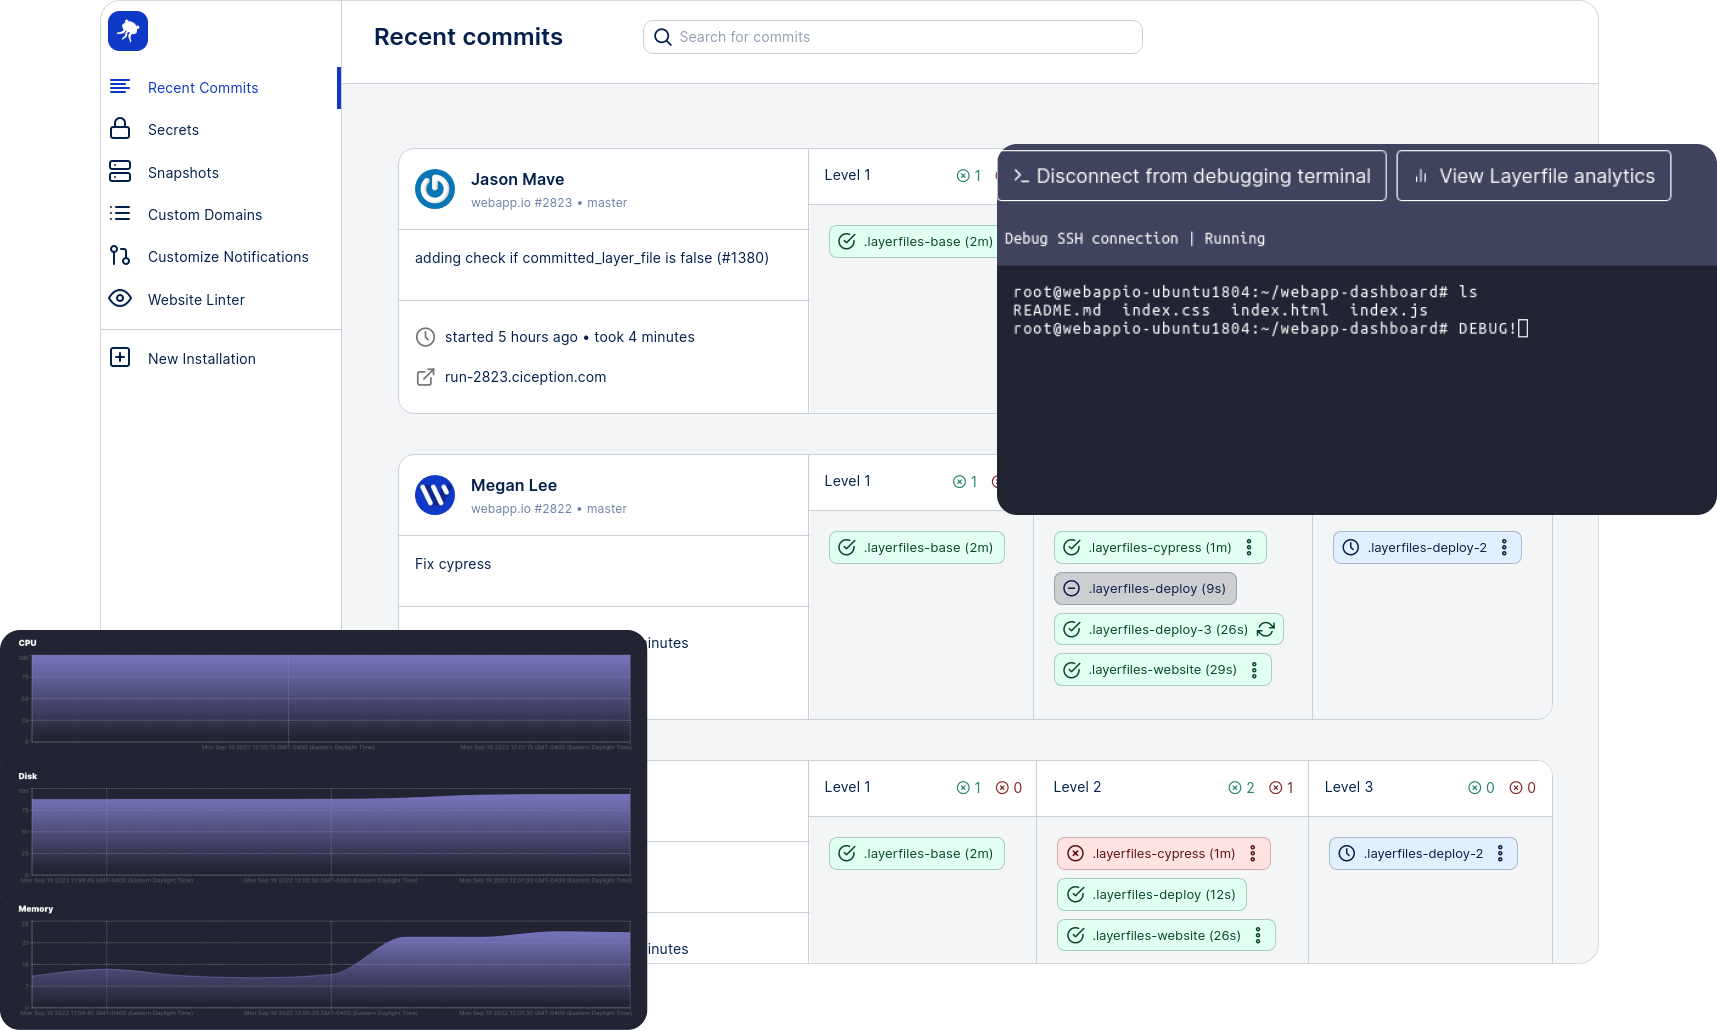The width and height of the screenshot is (1717, 1030).
Task: Click the red error icon on failed .layerfiles-cypress
Action: pyautogui.click(x=1075, y=853)
